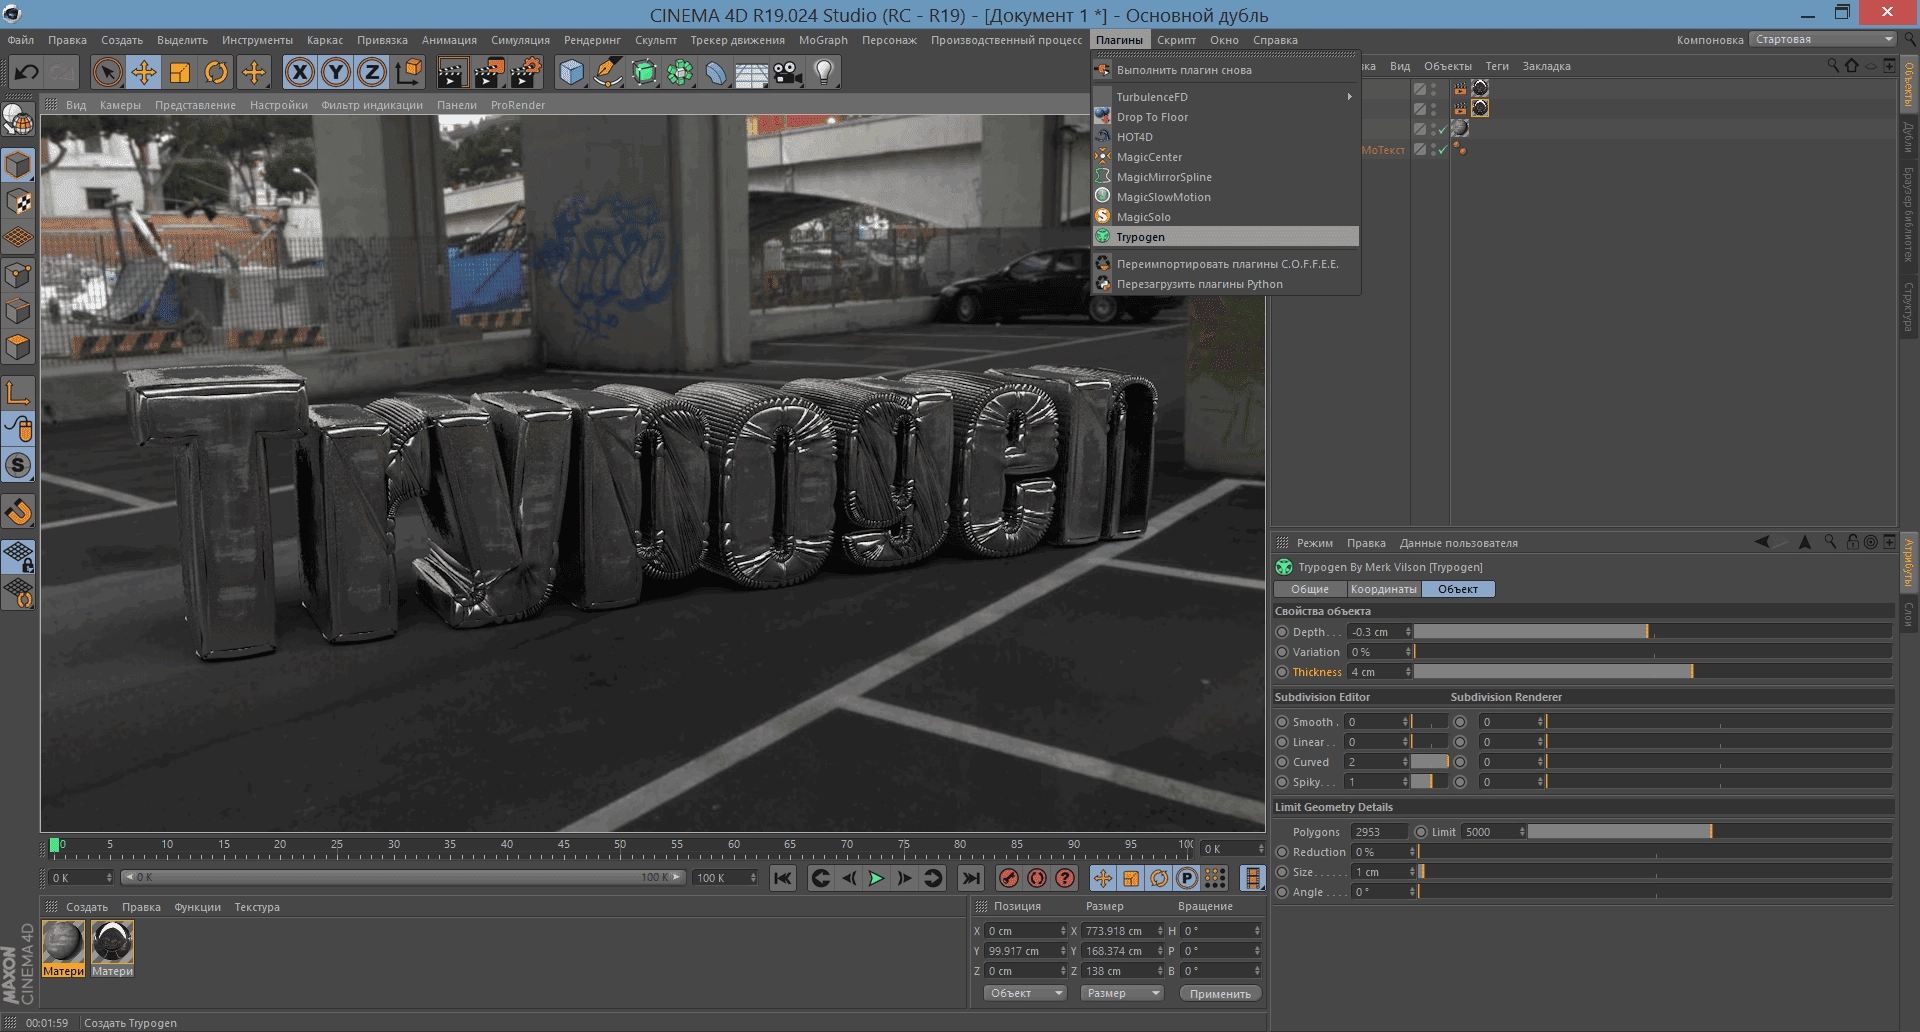Screen dimensions: 1920x1032
Task: Toggle Autokeying red button
Action: [1037, 878]
